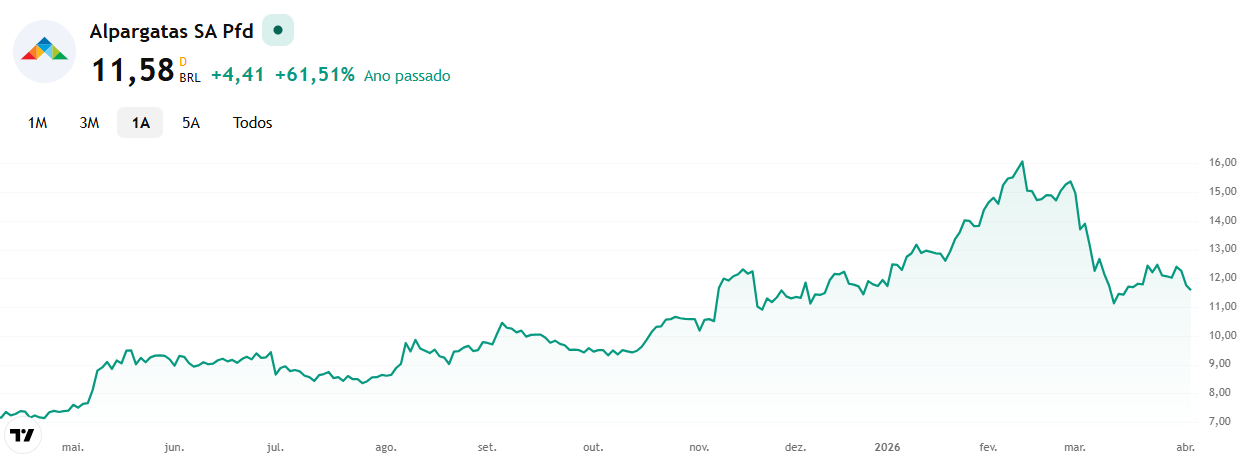Click the Ano passado label
This screenshot has width=1245, height=461.
pyautogui.click(x=407, y=76)
